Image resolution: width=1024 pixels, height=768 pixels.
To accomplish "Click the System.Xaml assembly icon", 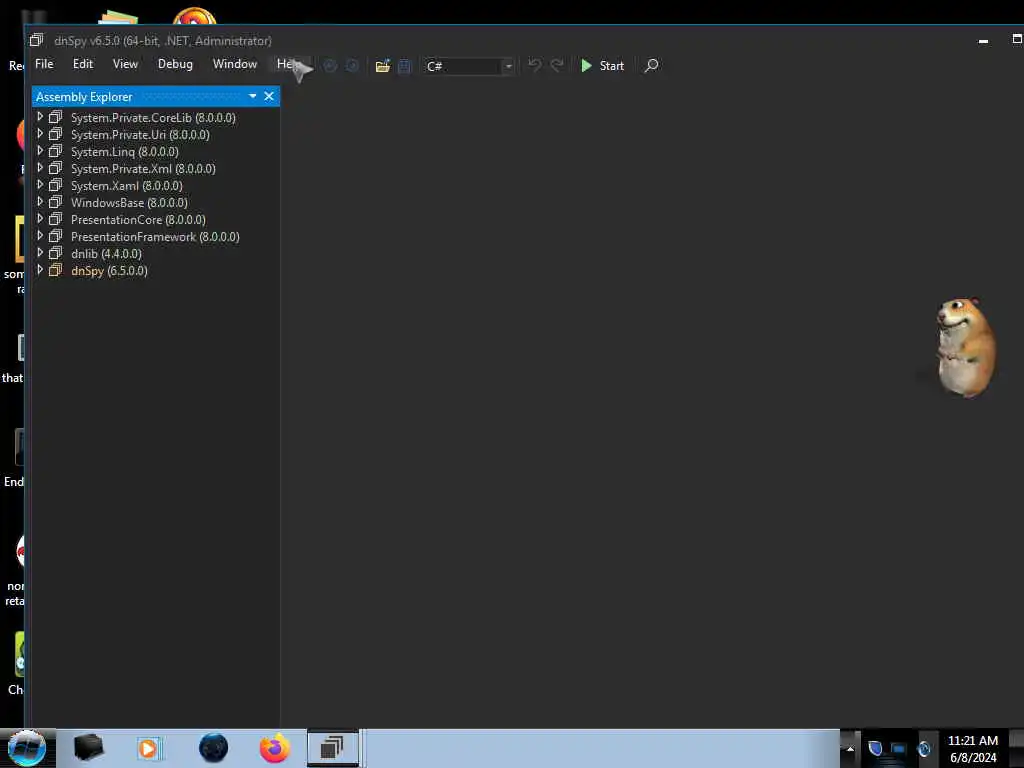I will 56,185.
